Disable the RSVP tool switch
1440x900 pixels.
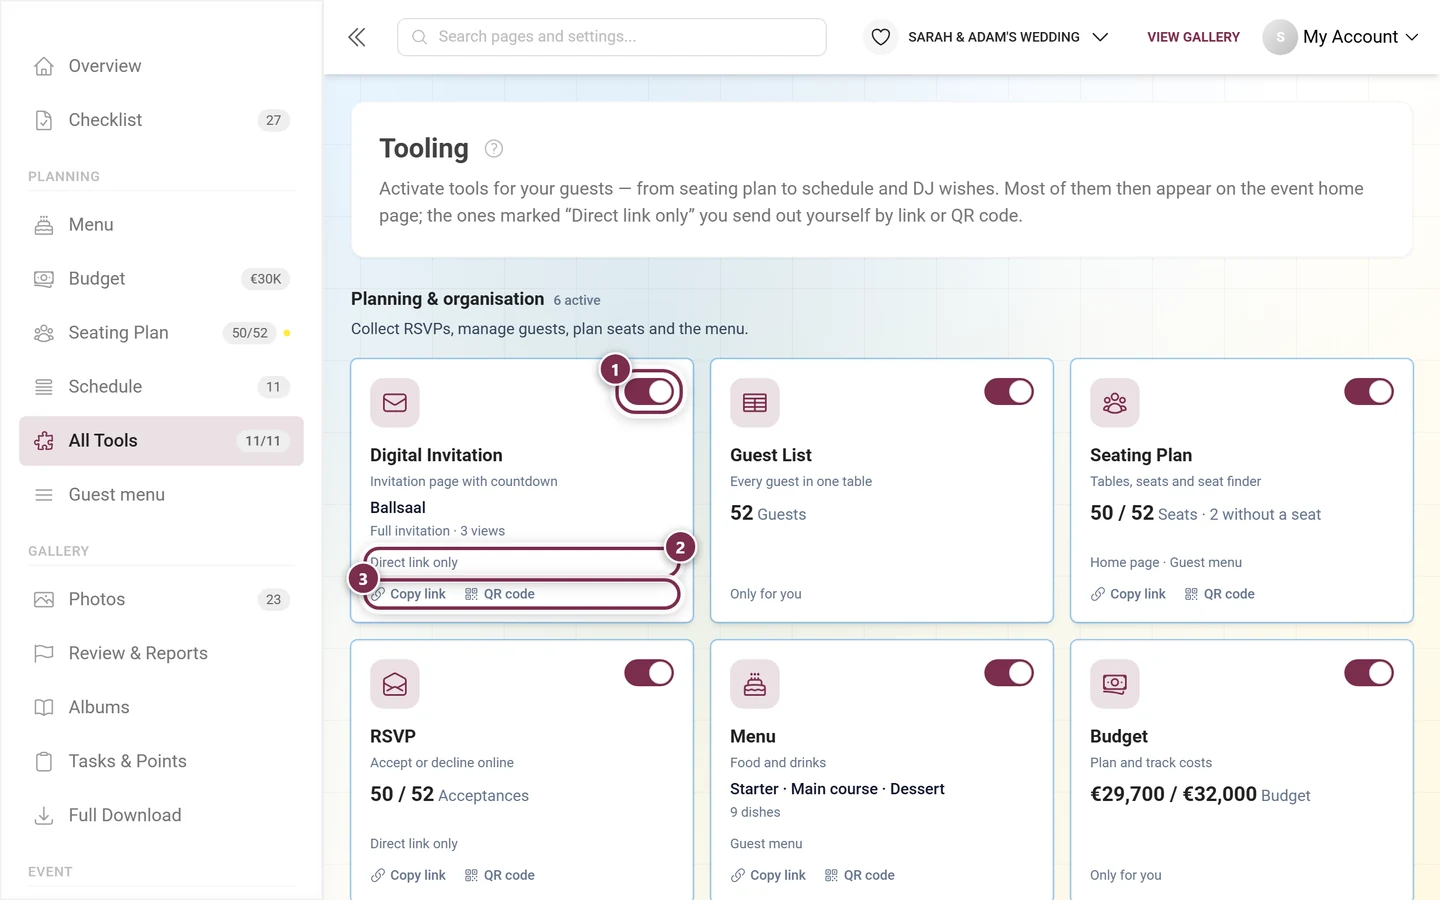(649, 673)
